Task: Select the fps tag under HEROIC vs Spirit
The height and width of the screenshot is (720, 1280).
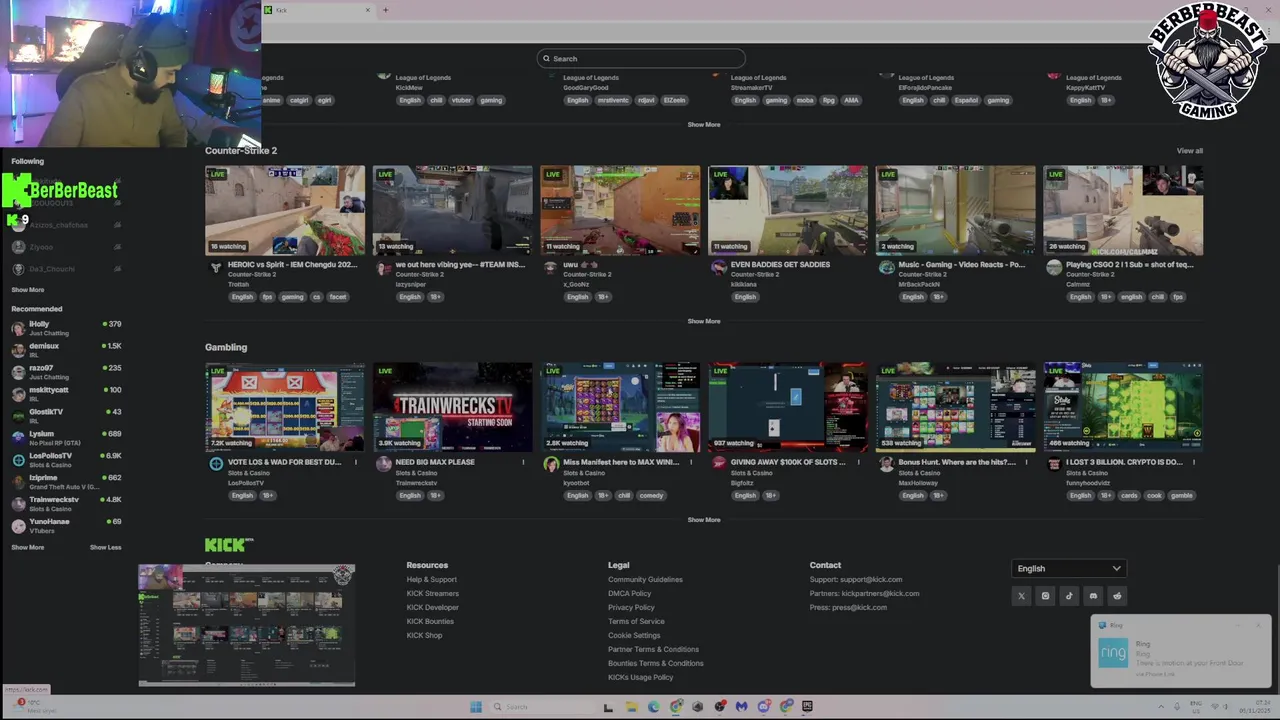Action: tap(267, 297)
